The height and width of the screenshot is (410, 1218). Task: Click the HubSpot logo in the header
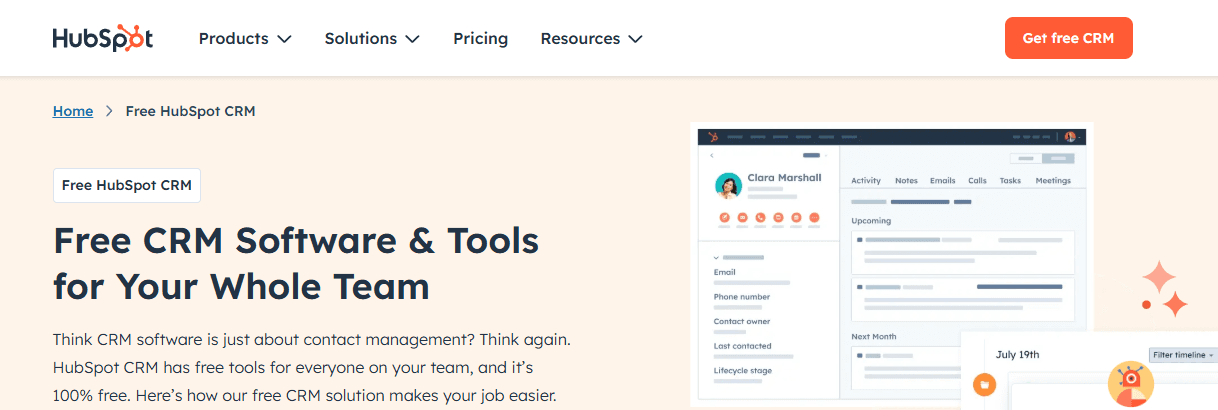tap(103, 38)
